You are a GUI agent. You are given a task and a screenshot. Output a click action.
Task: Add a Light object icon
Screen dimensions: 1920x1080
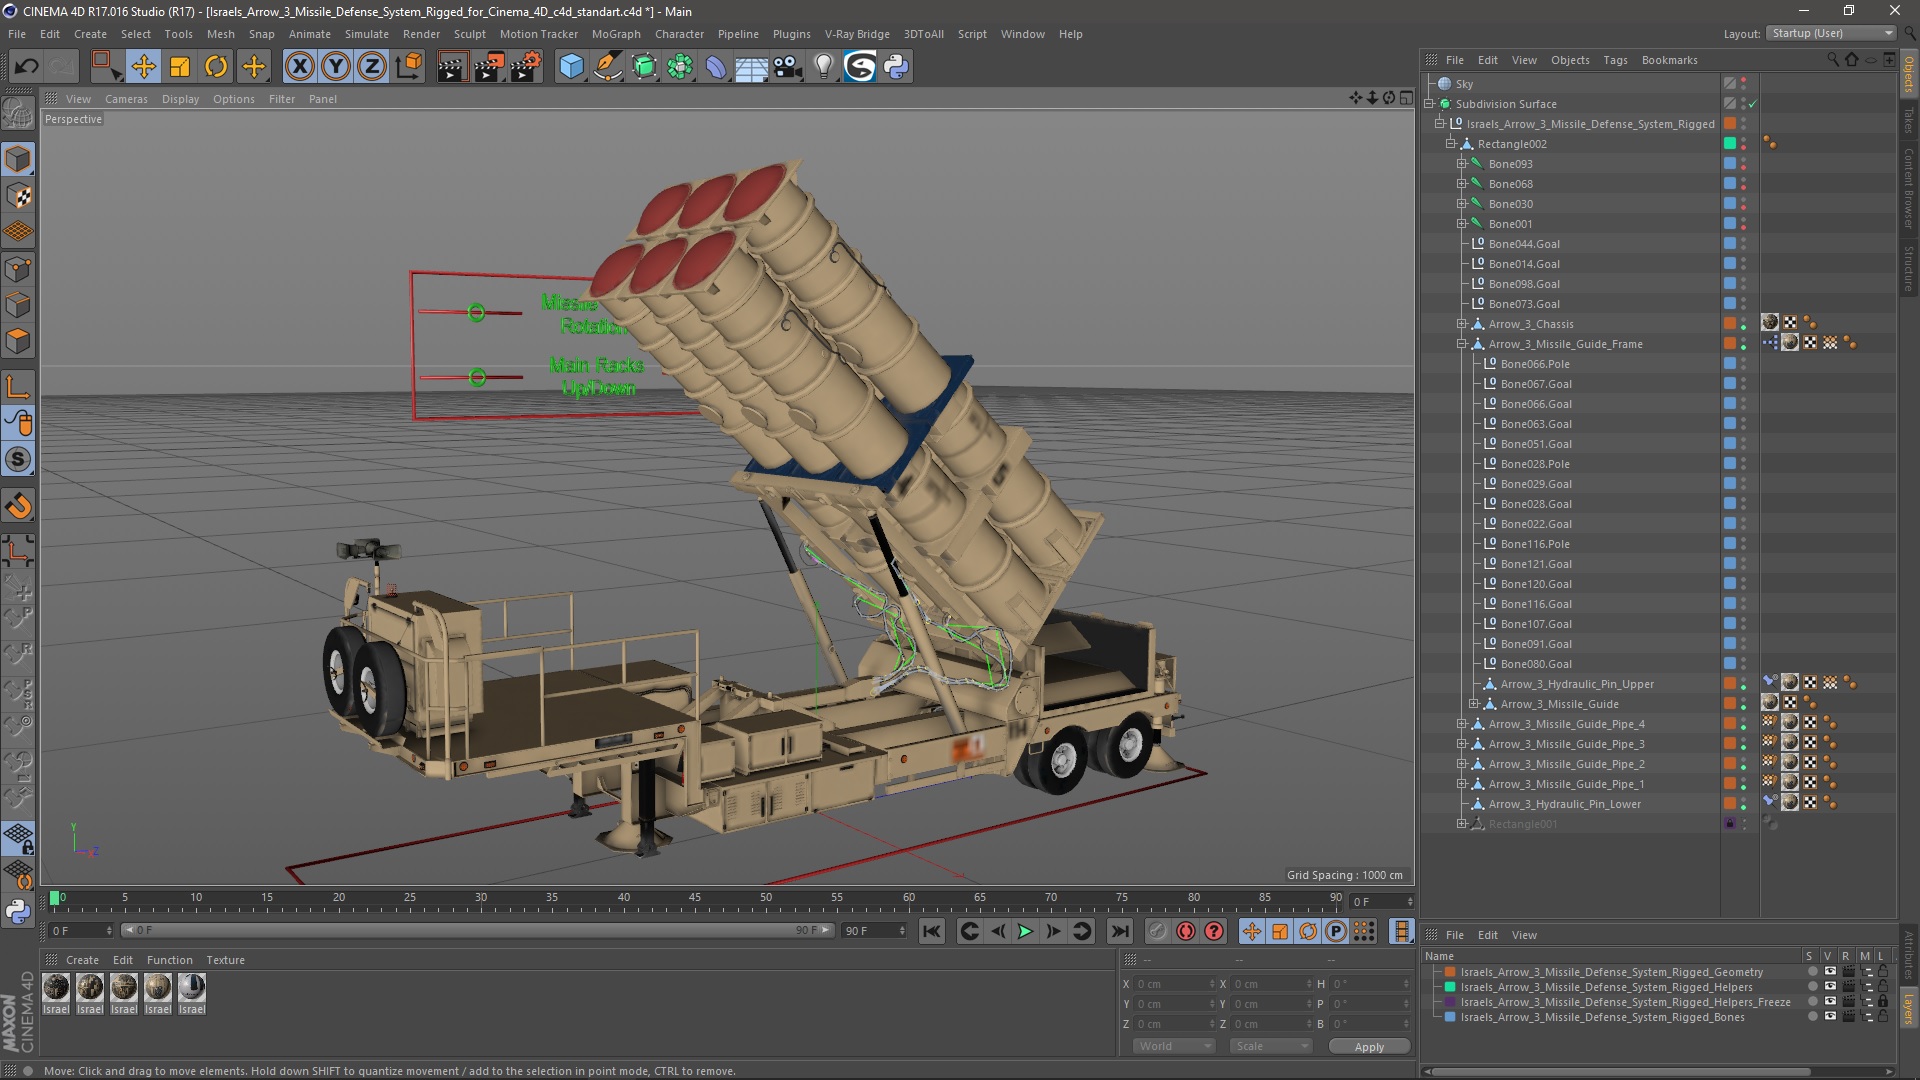824,67
